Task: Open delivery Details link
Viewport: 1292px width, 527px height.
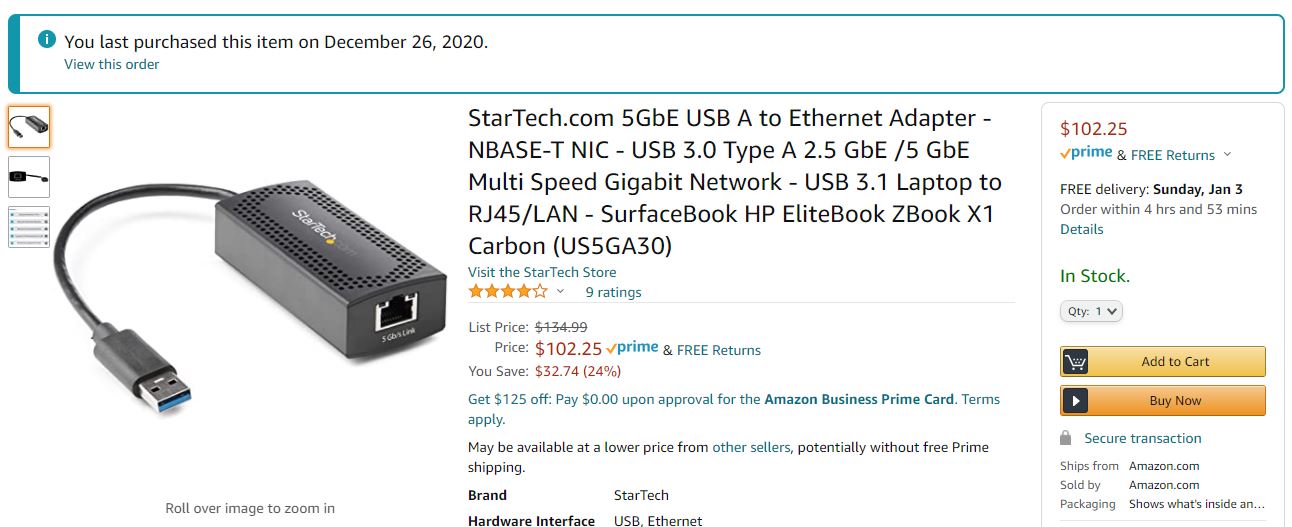Action: tap(1082, 229)
